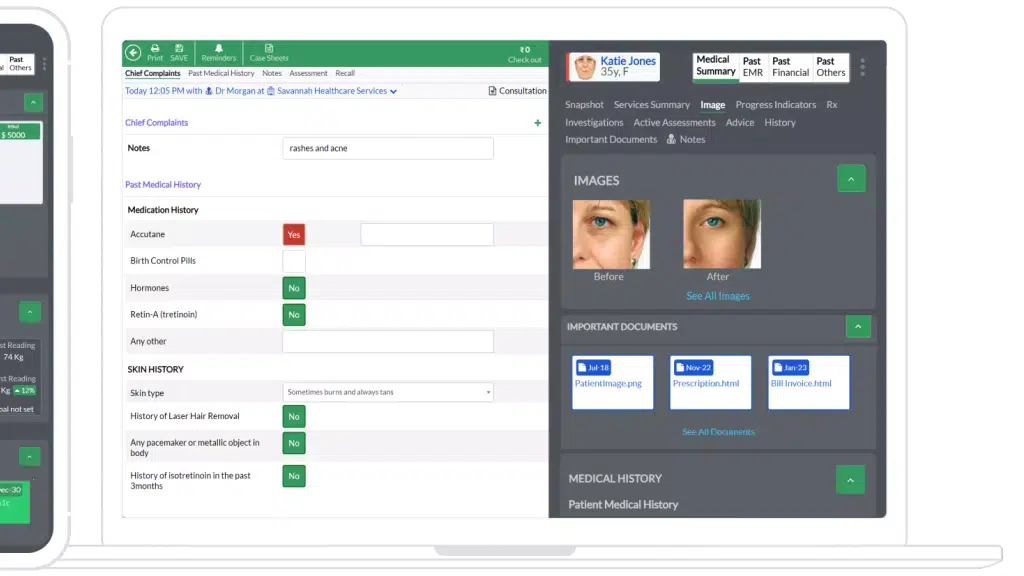Open Skin type dropdown
This screenshot has width=1024, height=576.
coord(388,392)
